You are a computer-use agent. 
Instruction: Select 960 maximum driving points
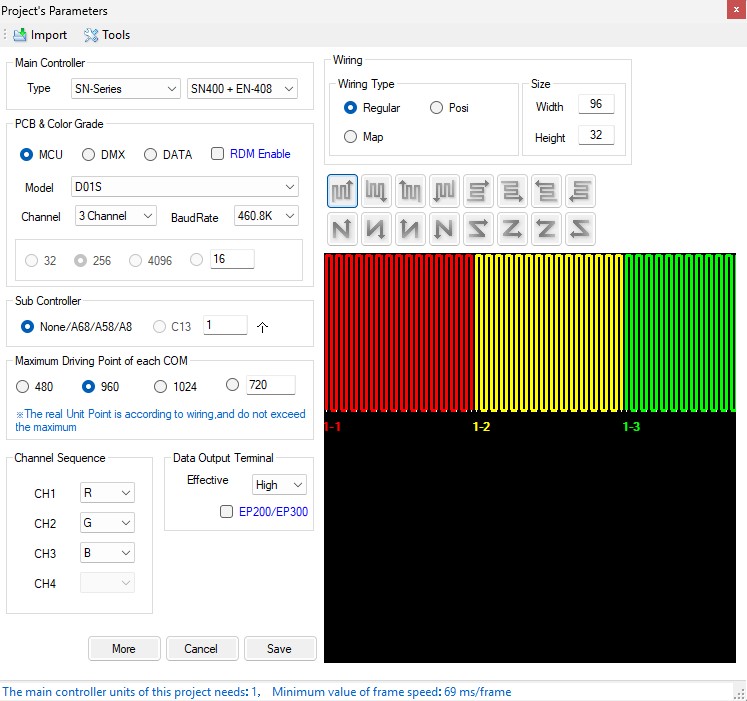pyautogui.click(x=88, y=386)
